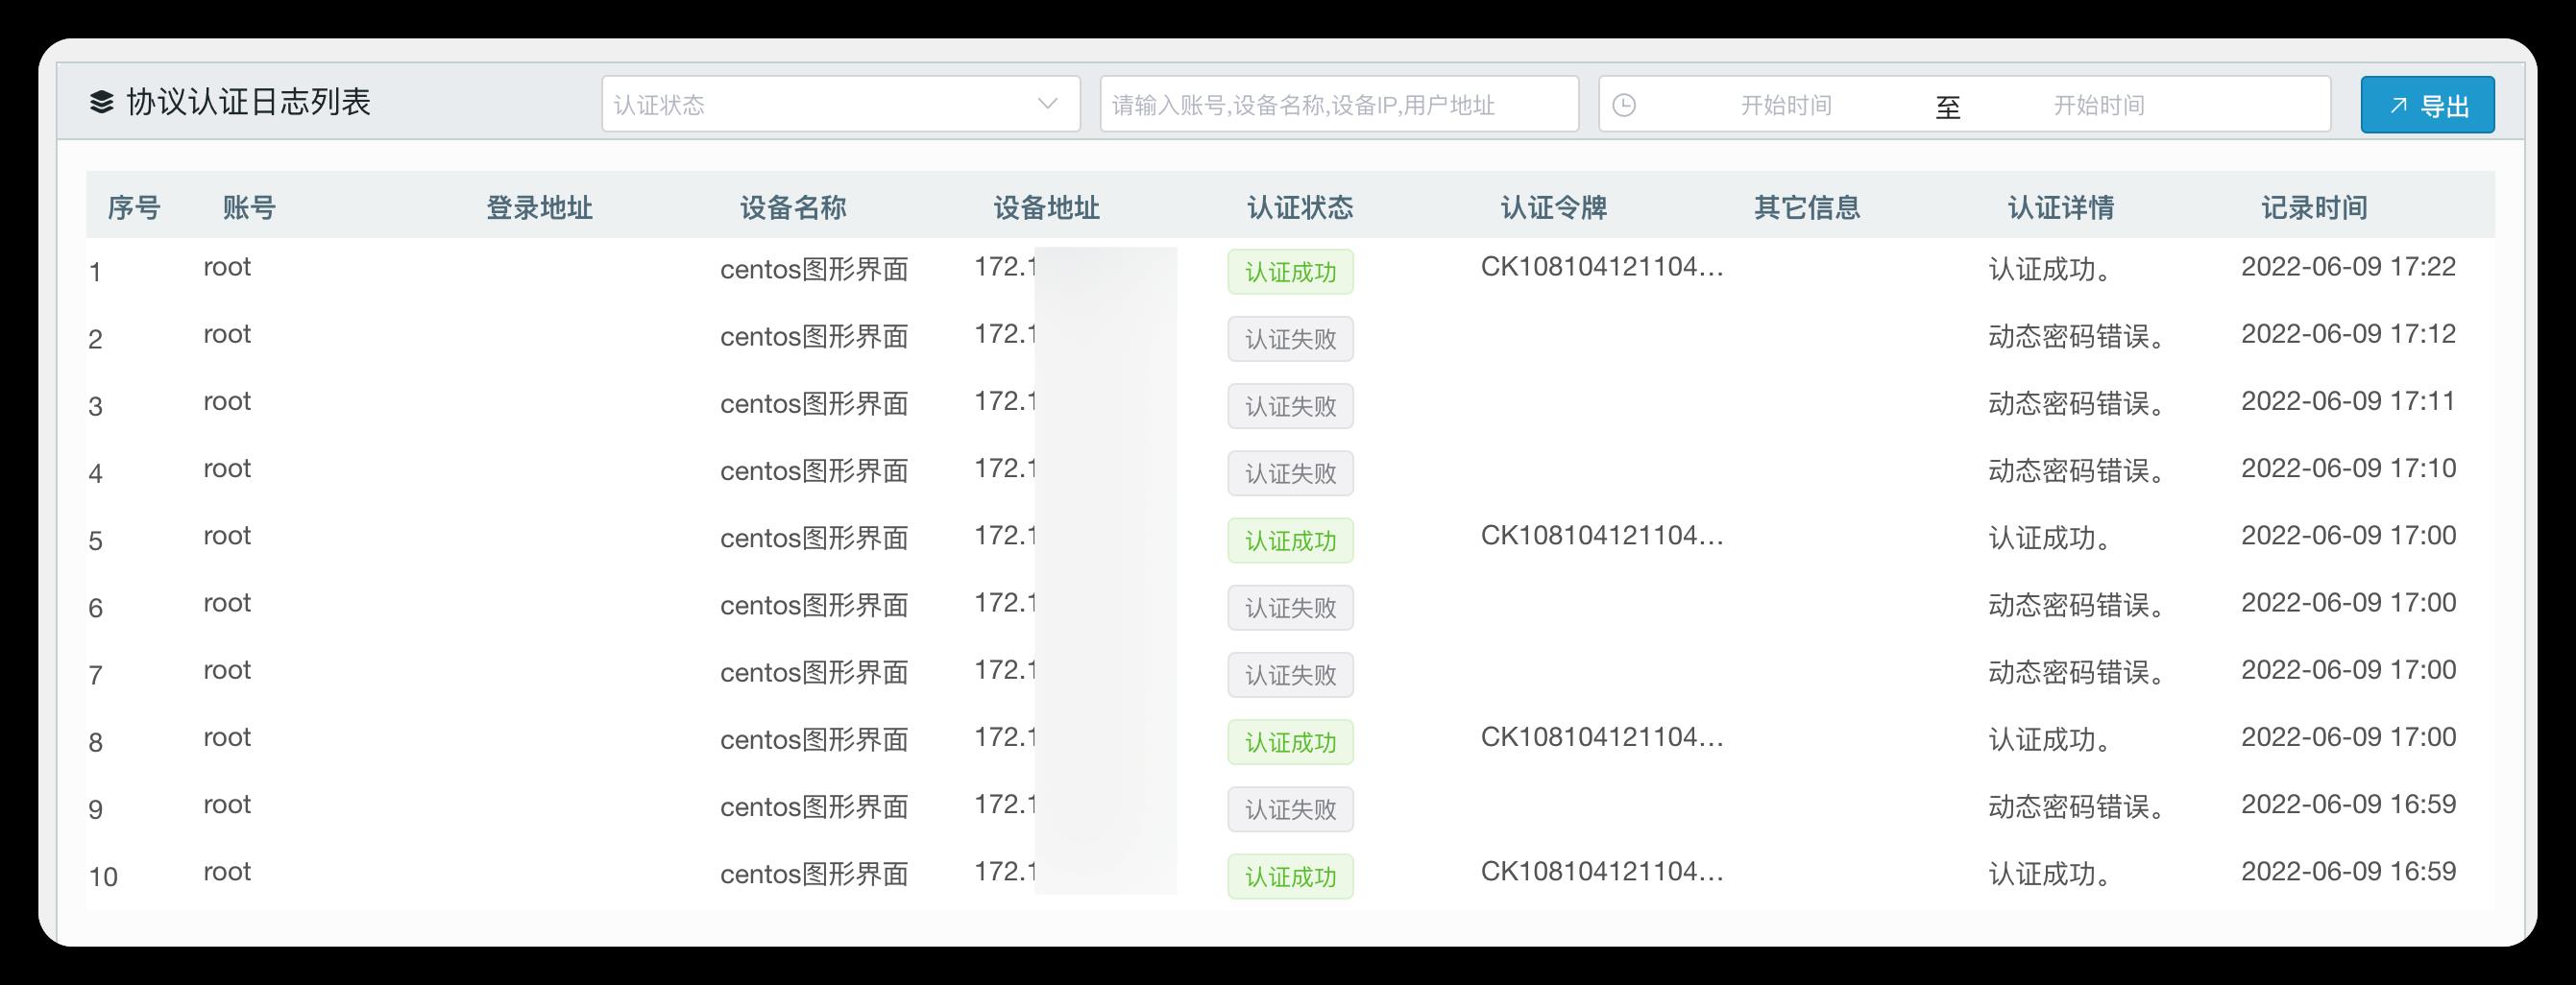Click the timestamp 2022-06-09 17:12
This screenshot has height=985, width=2576.
click(x=2348, y=334)
